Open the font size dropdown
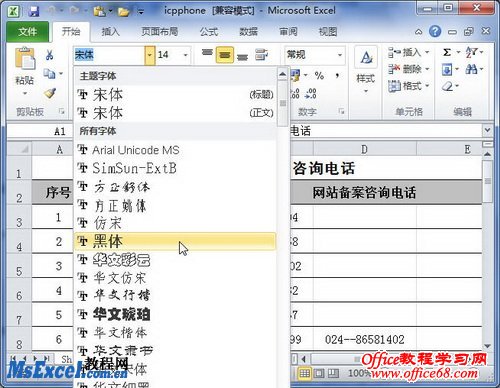500x388 pixels. (x=185, y=55)
